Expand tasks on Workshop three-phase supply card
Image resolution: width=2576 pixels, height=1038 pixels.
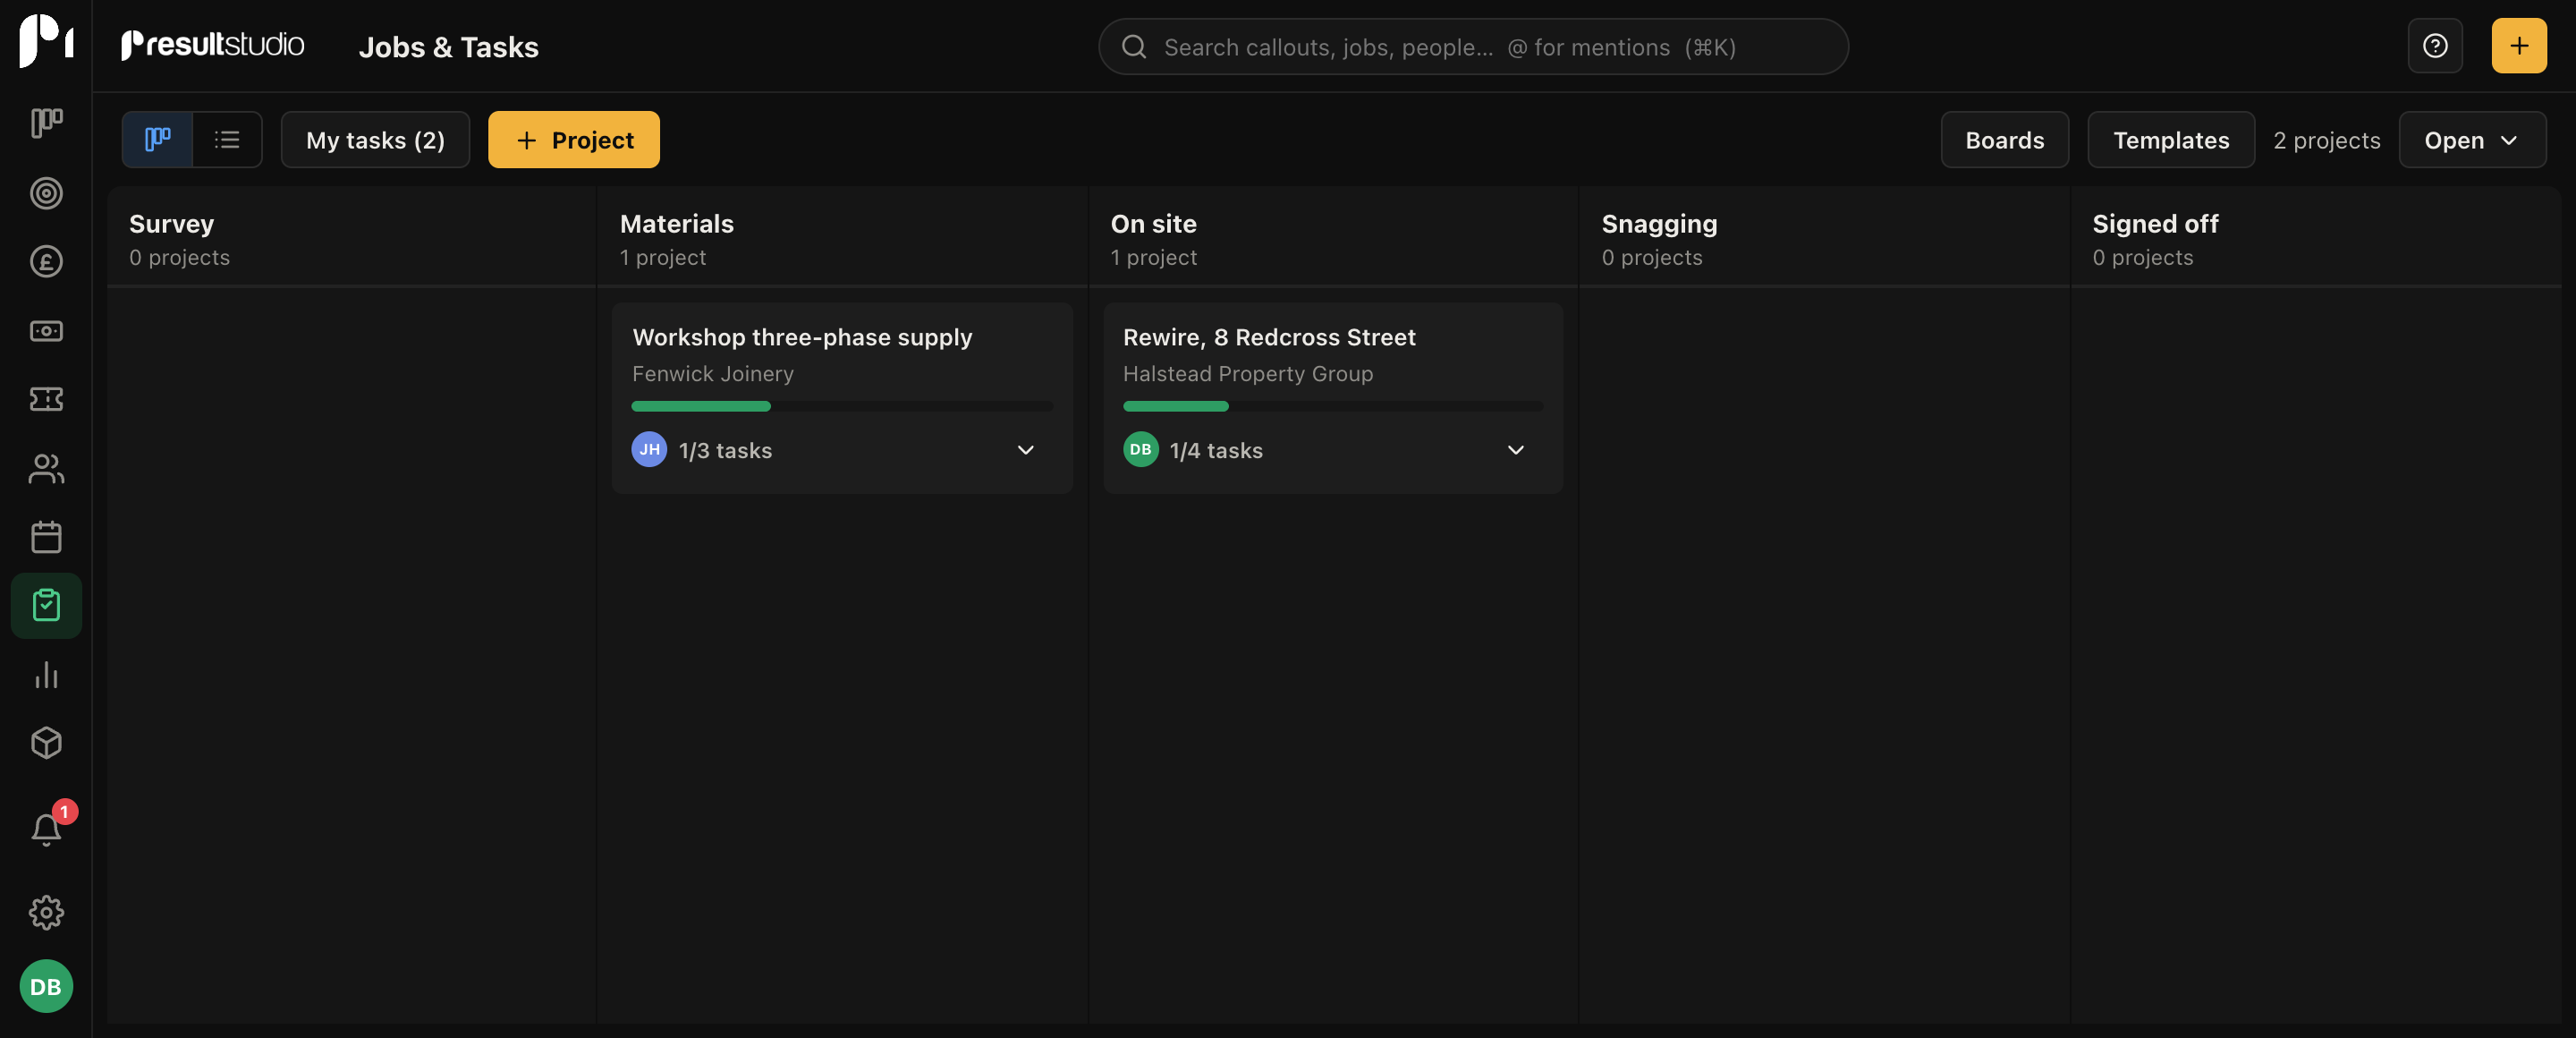1025,450
